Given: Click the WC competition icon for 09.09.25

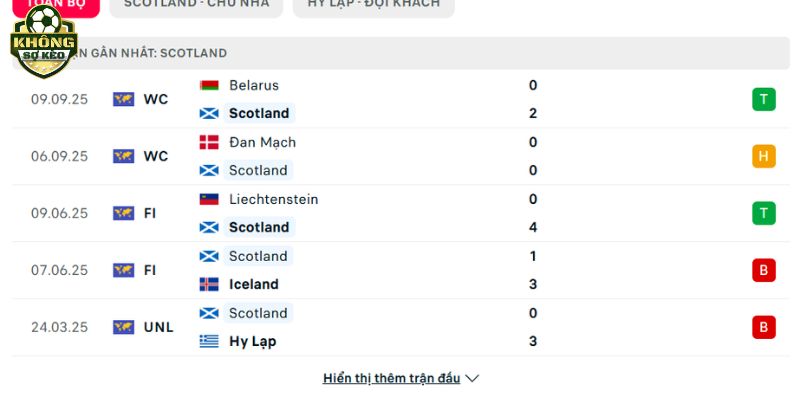Looking at the screenshot, I should click(124, 99).
